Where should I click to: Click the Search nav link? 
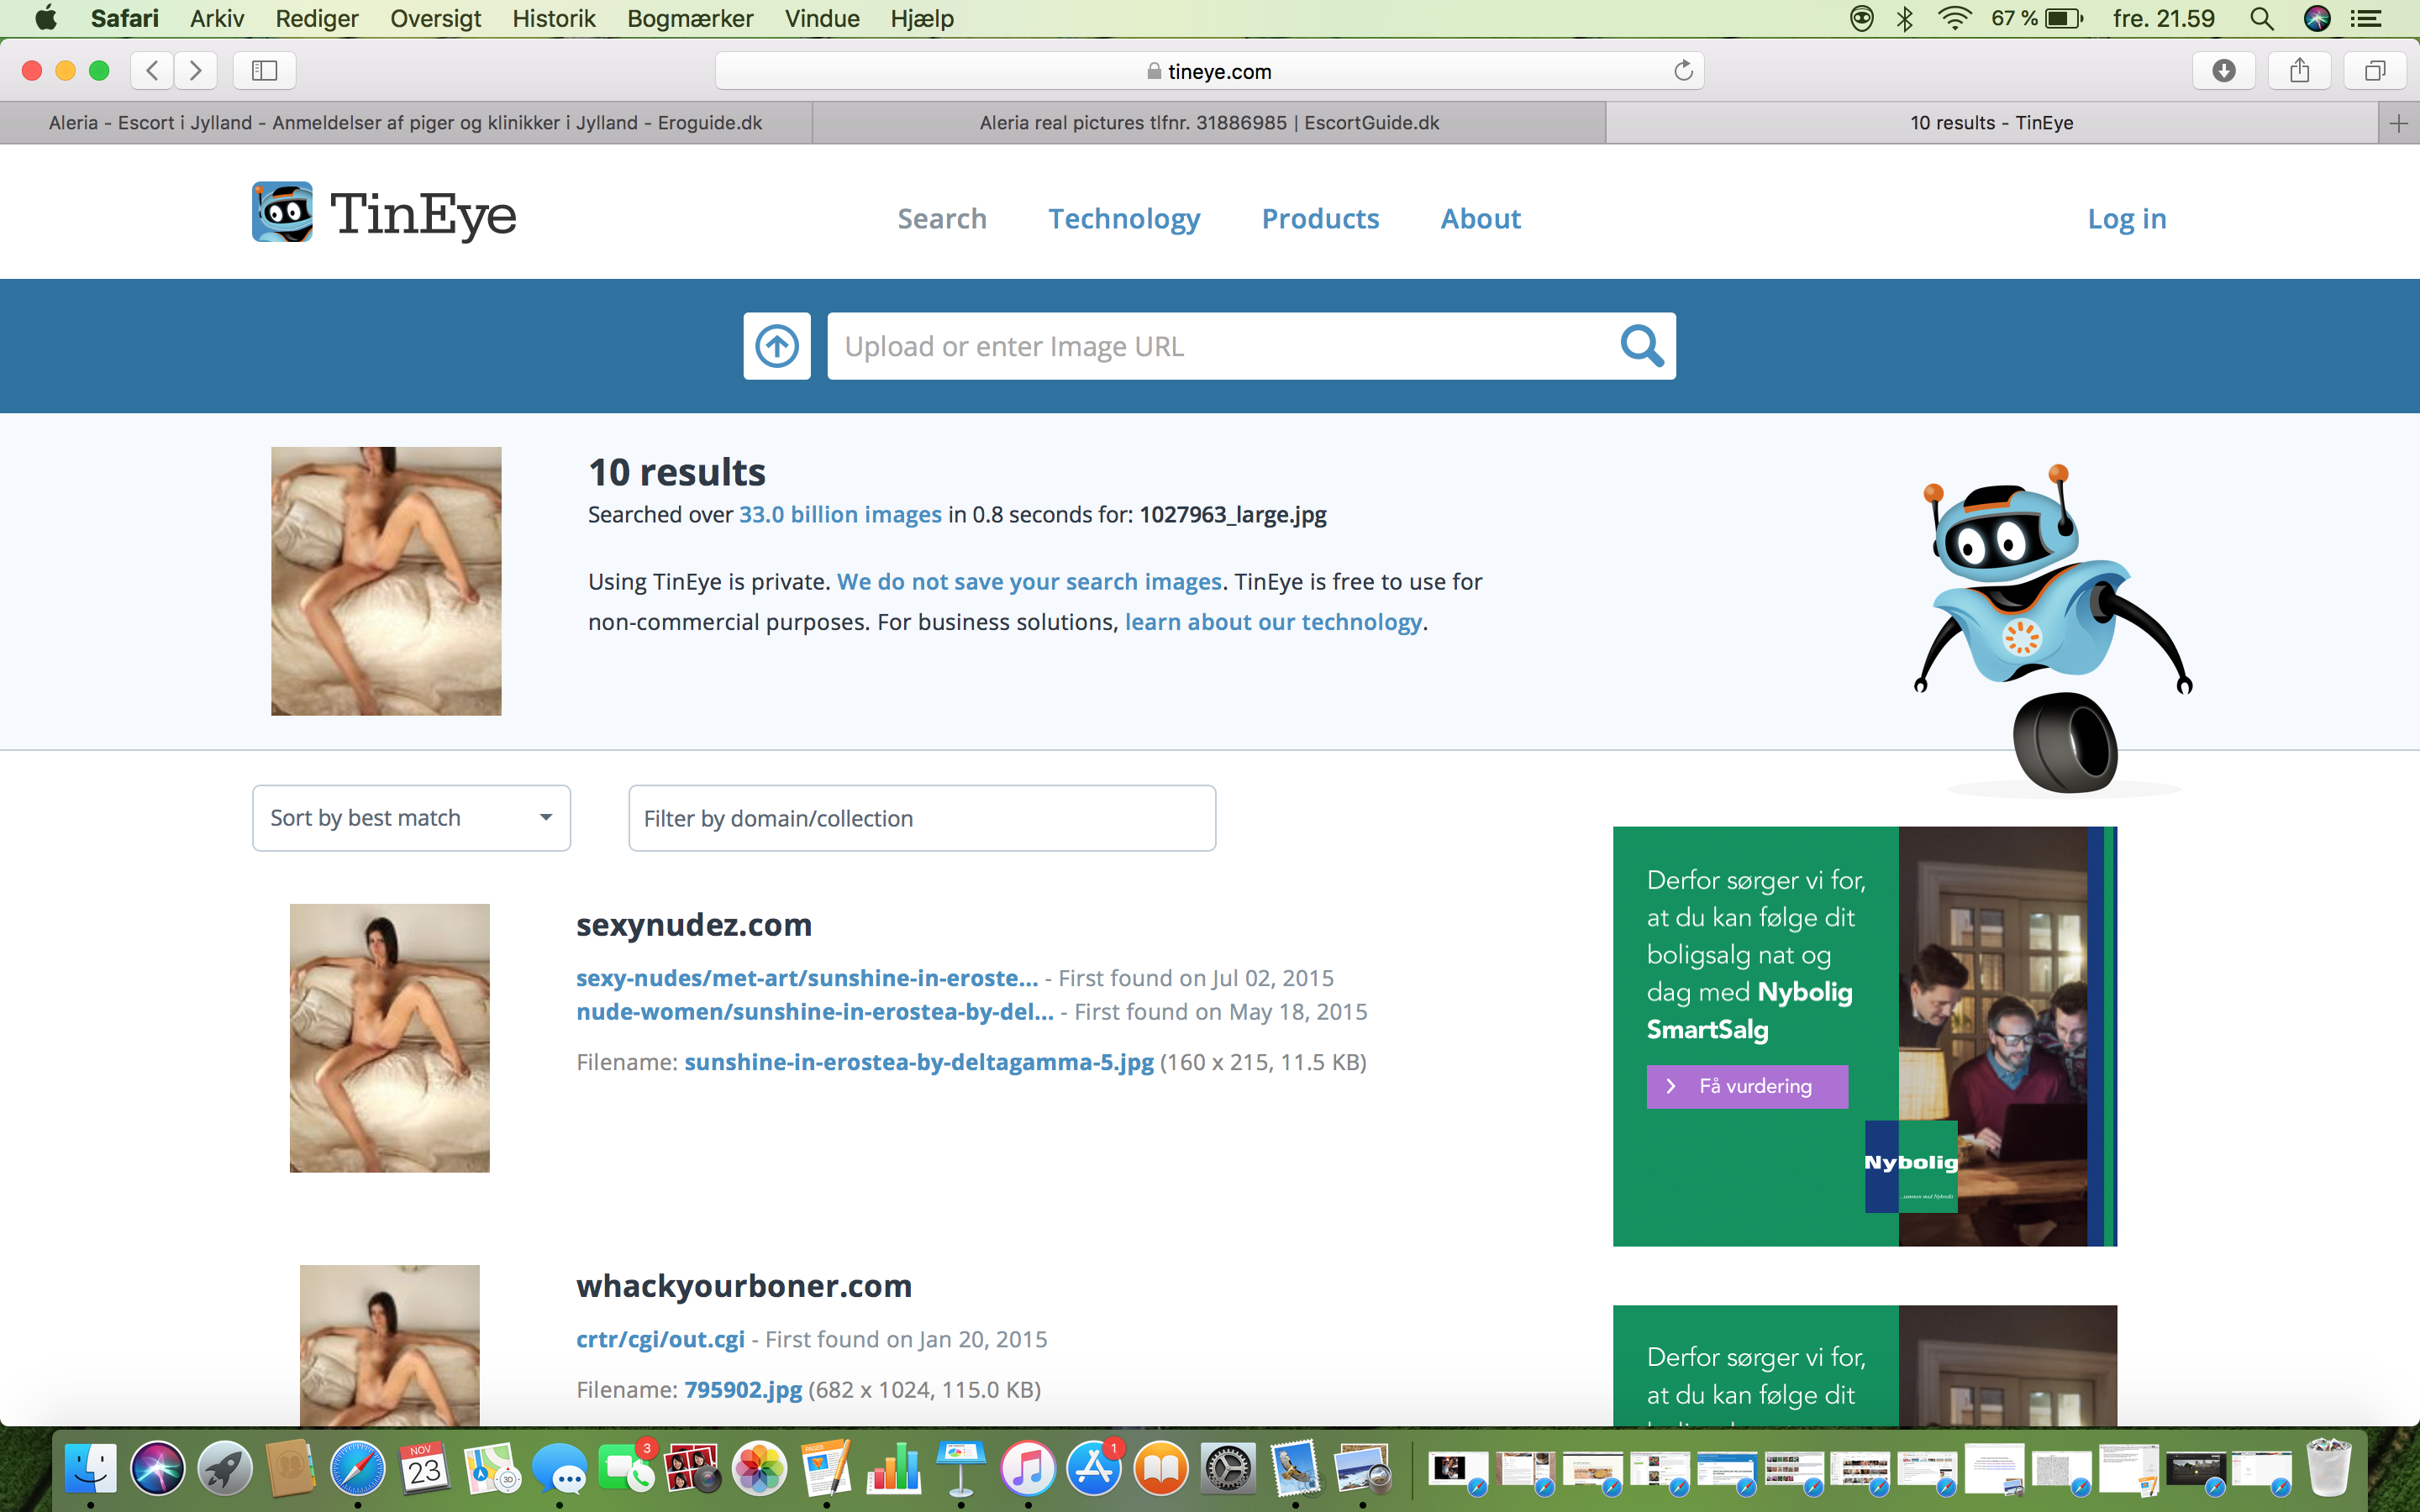[942, 218]
